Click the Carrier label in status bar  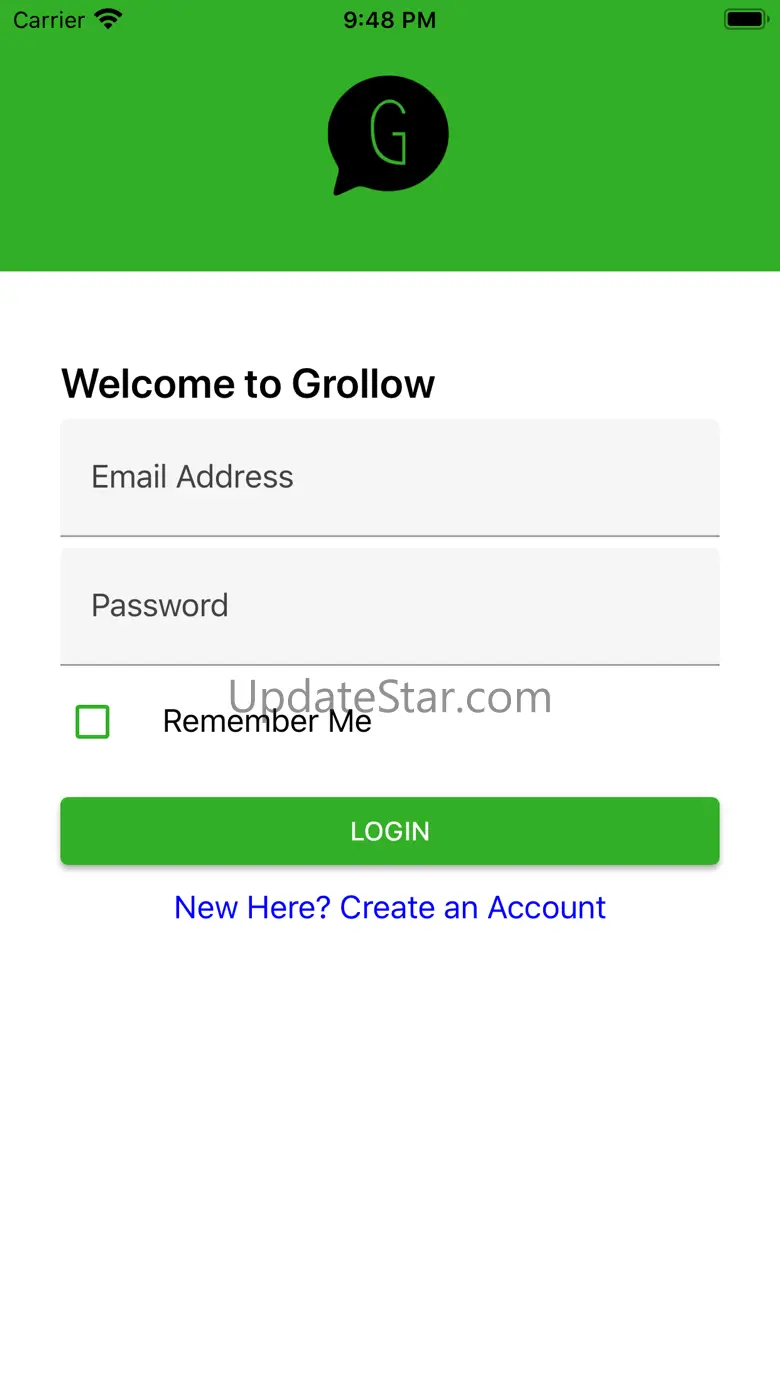49,20
